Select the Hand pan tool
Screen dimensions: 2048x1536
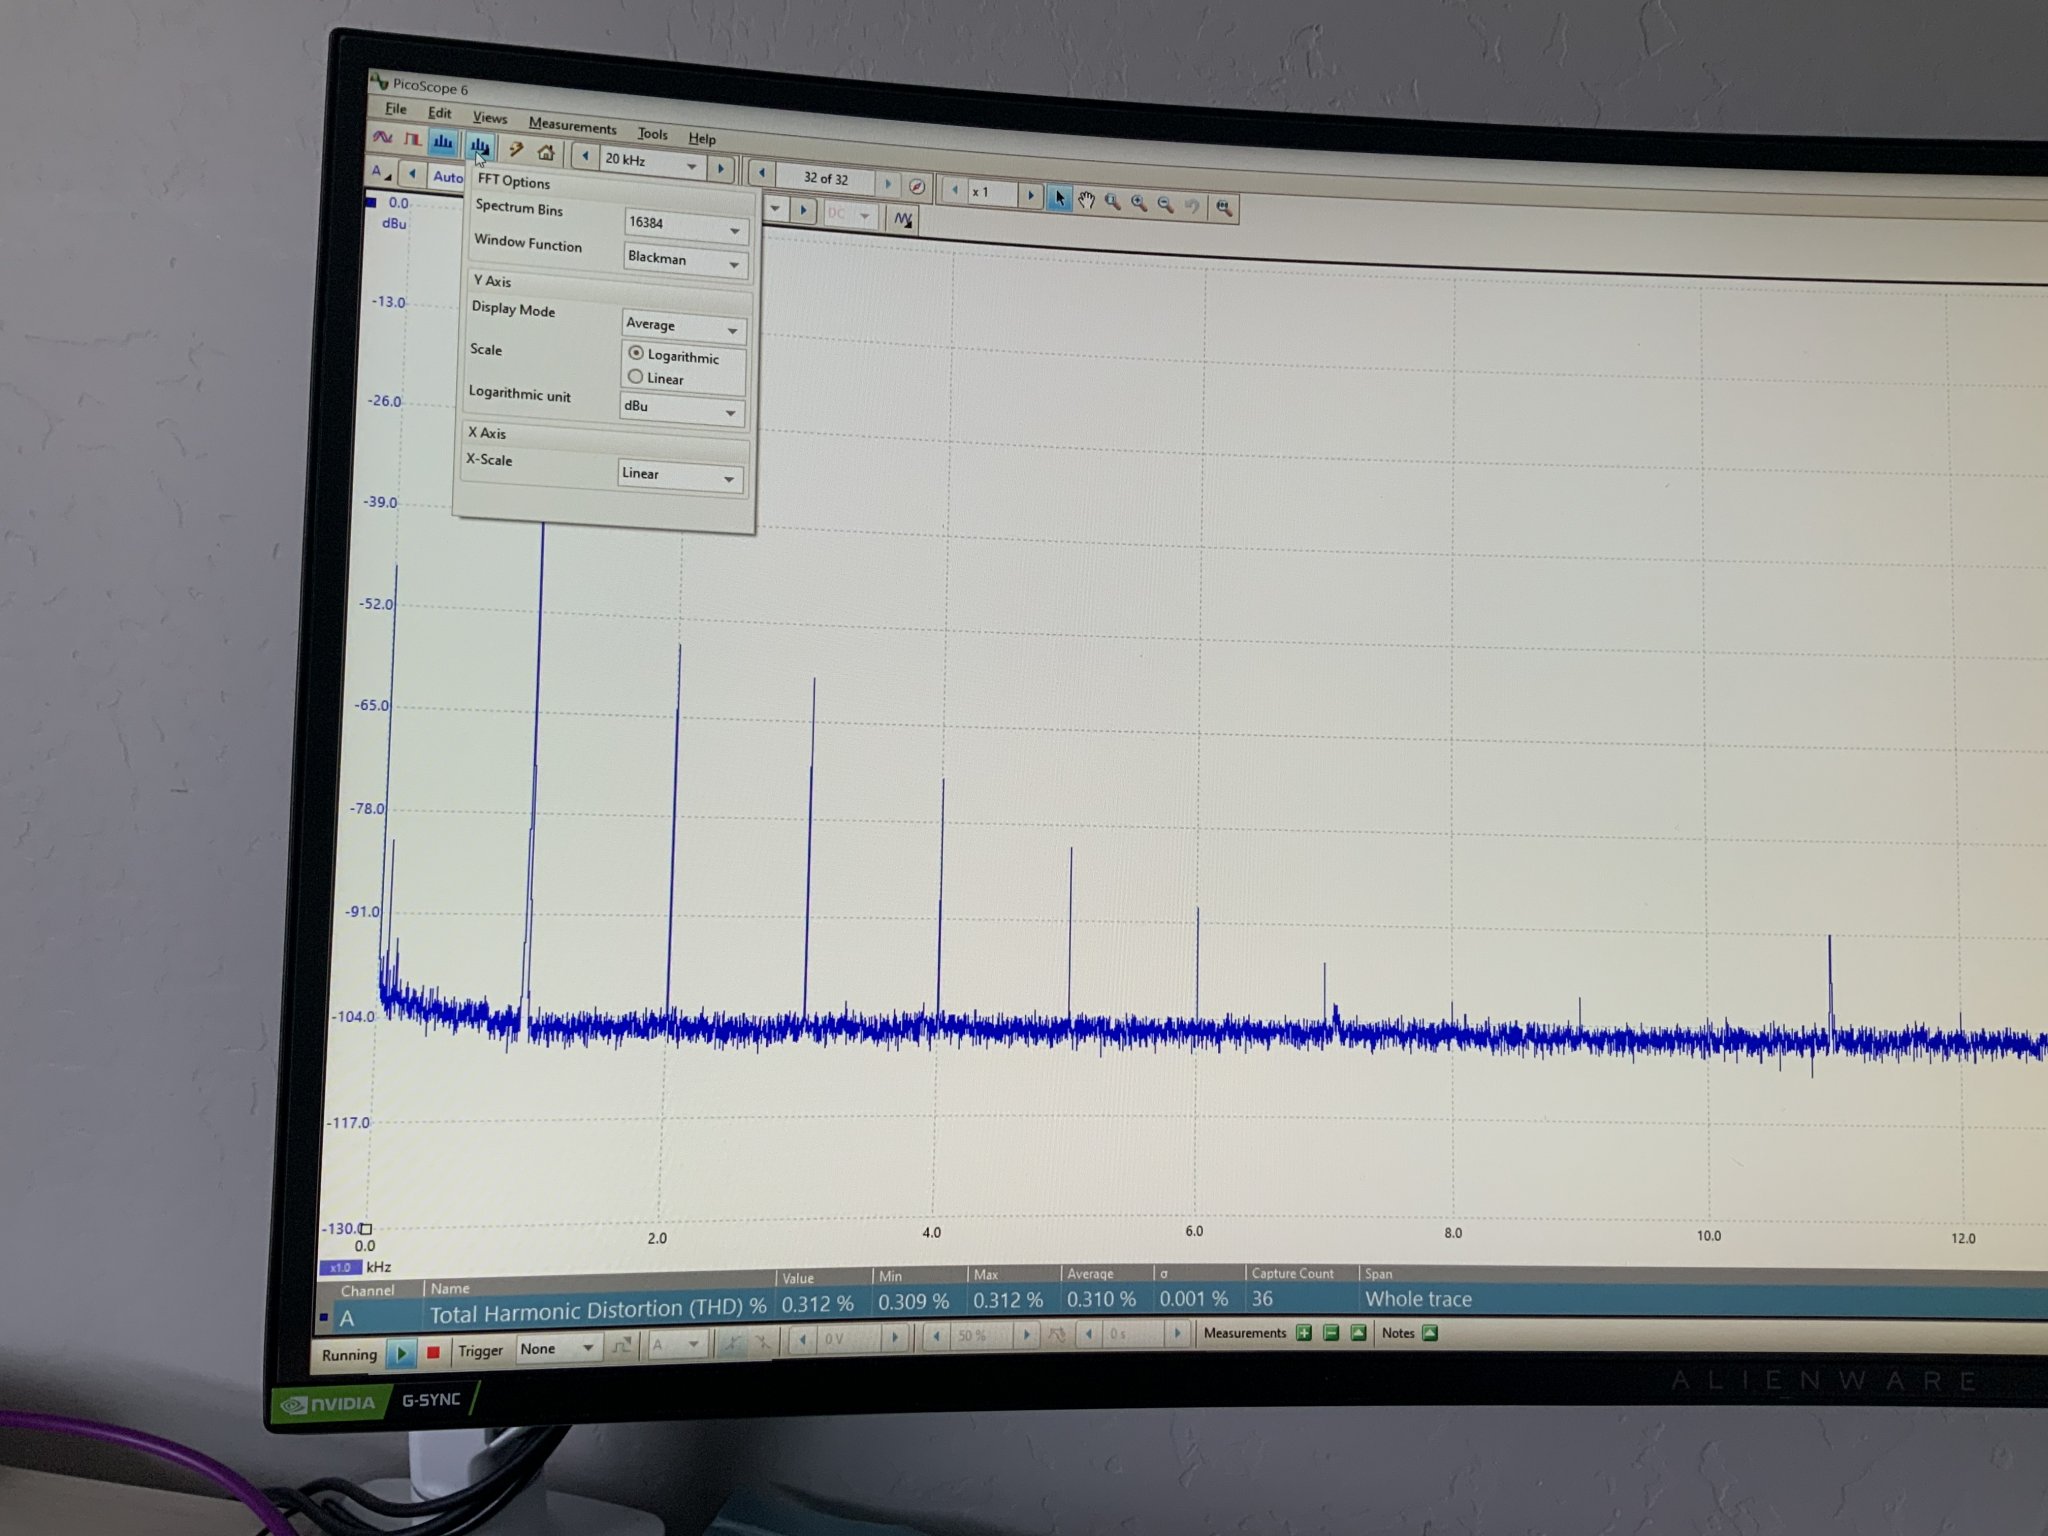[x=1087, y=200]
